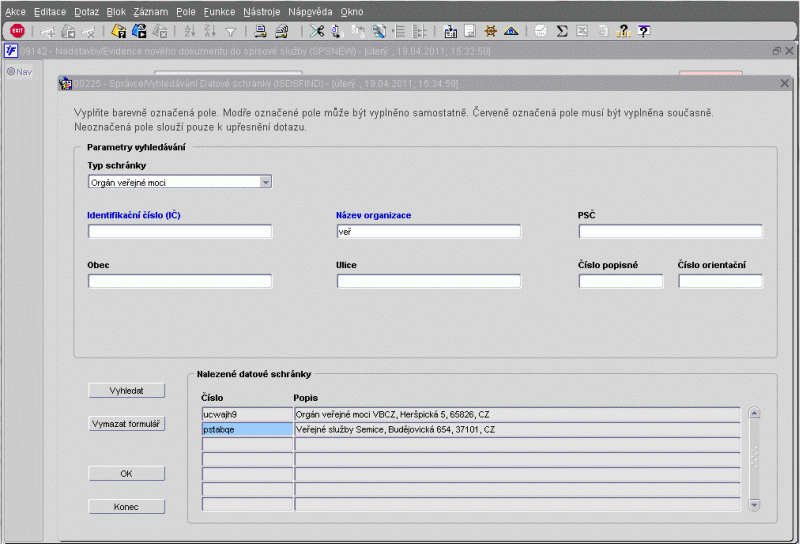The image size is (800, 544).
Task: Click the Název organizace input field
Action: pyautogui.click(x=428, y=232)
